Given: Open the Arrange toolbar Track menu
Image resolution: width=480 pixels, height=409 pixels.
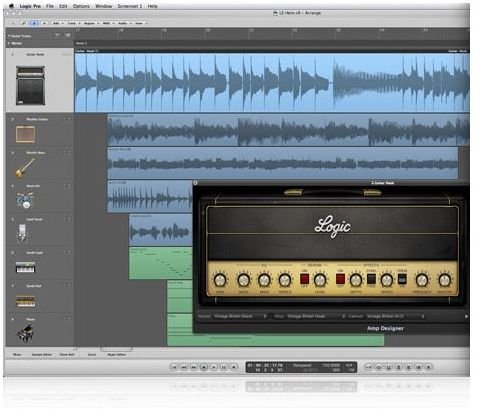Looking at the screenshot, I should coord(73,23).
